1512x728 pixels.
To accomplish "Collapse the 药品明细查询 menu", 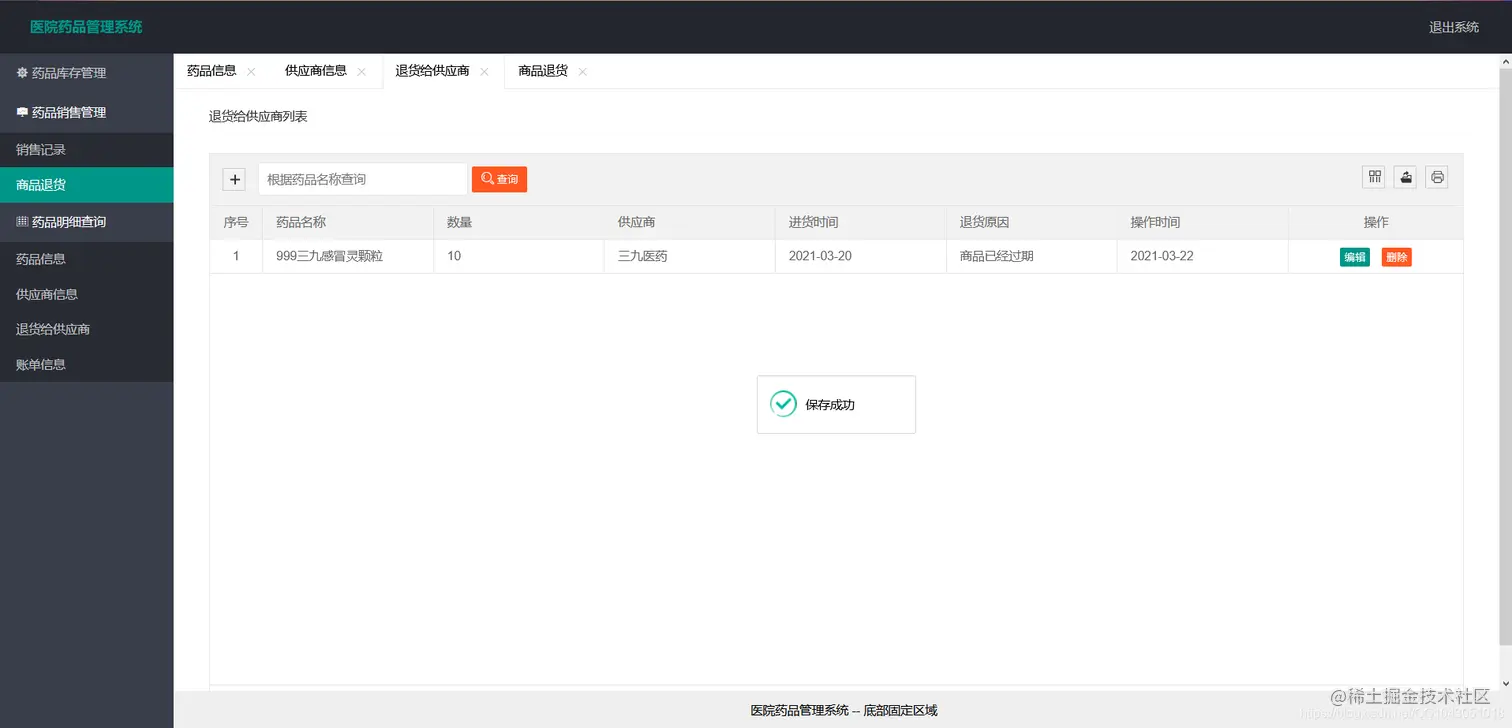I will click(86, 222).
